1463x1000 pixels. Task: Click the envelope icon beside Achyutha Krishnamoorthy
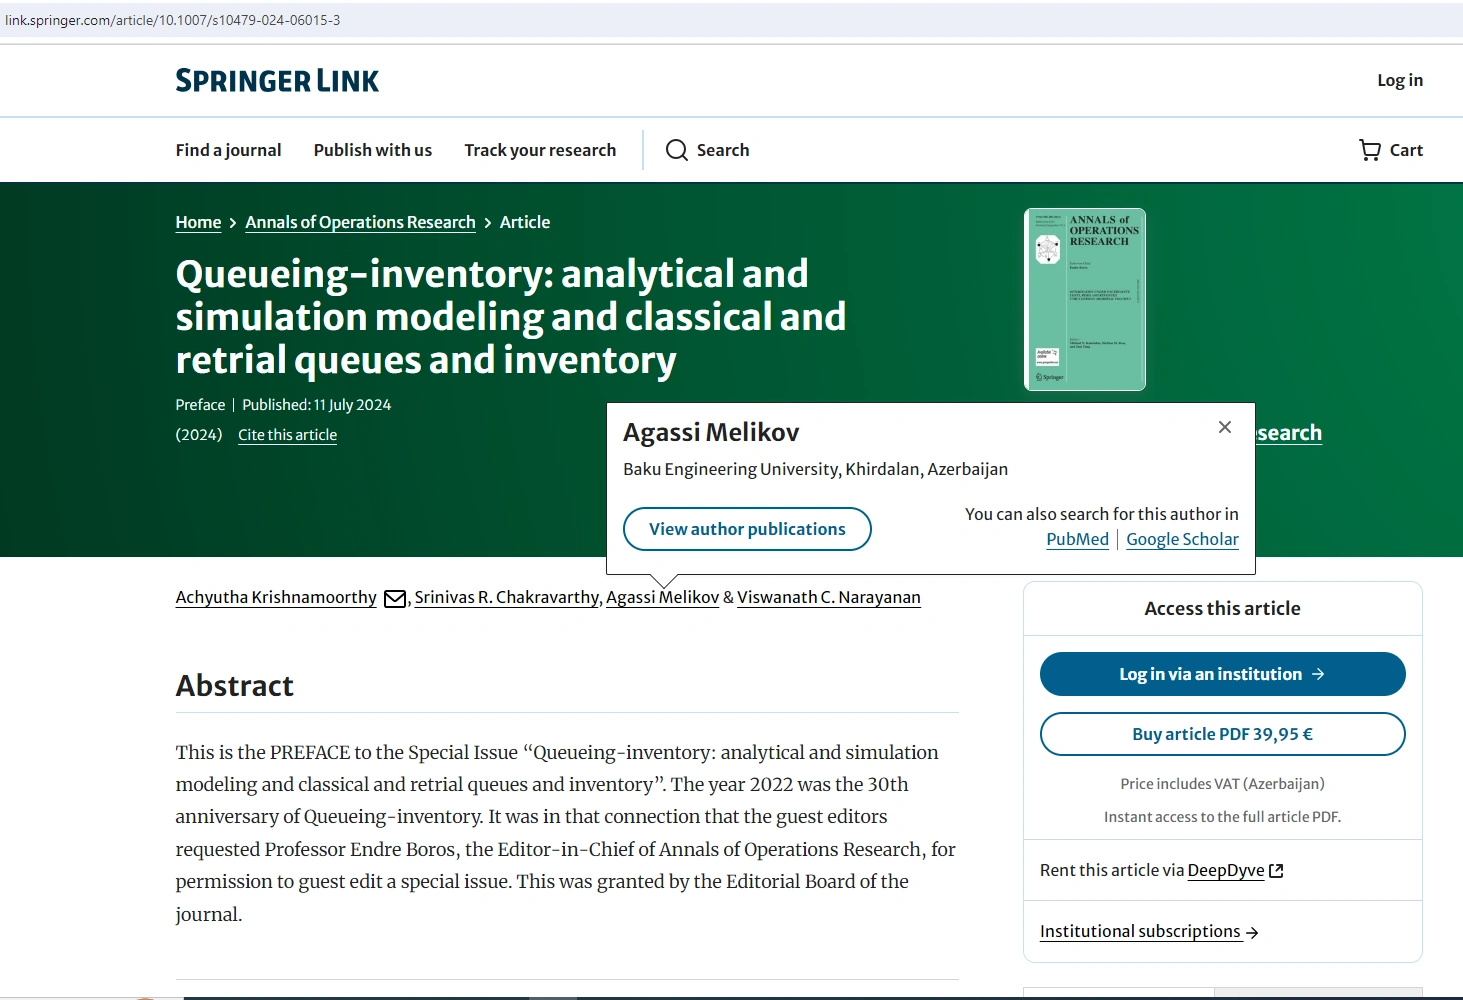pos(395,599)
